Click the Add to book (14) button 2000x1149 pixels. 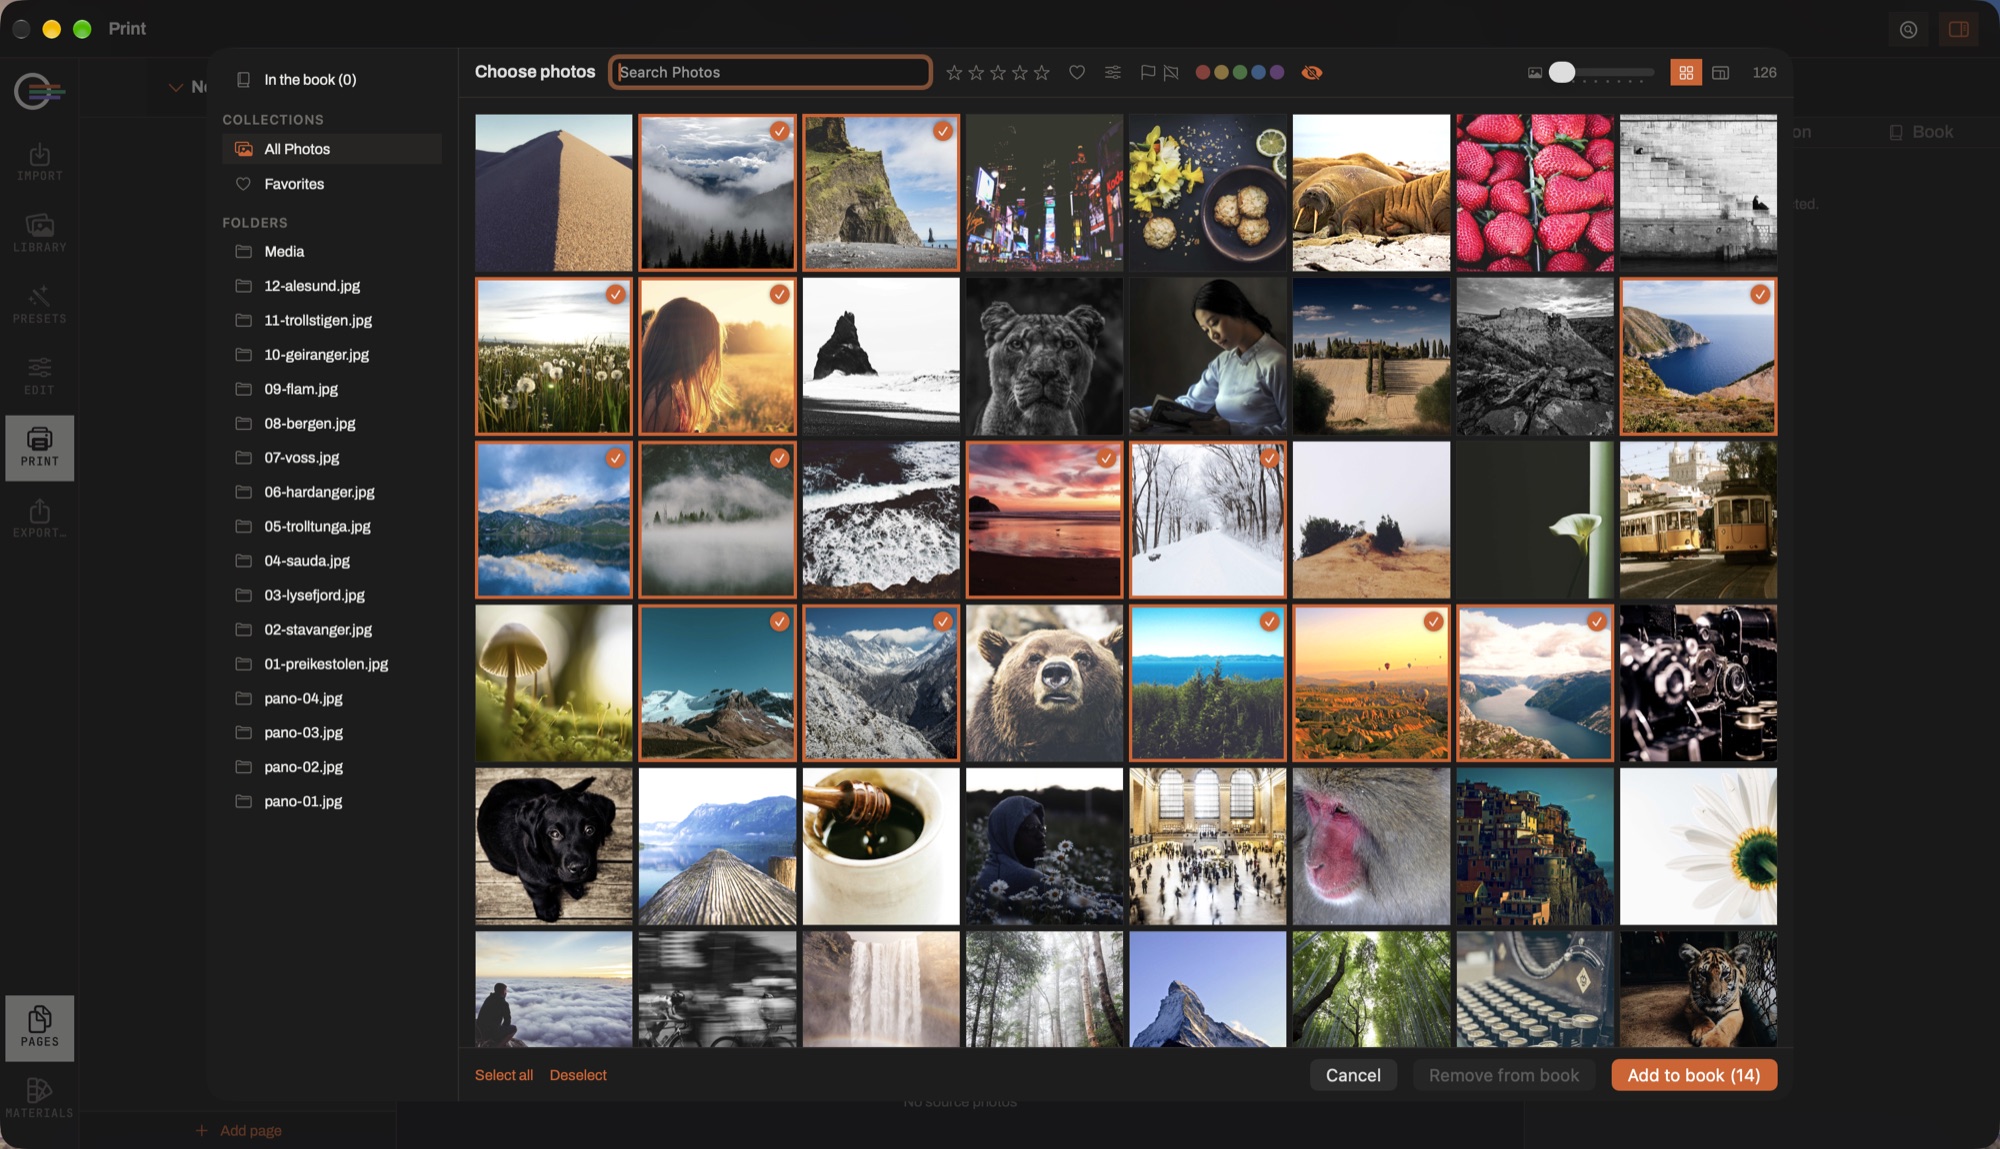tap(1694, 1075)
